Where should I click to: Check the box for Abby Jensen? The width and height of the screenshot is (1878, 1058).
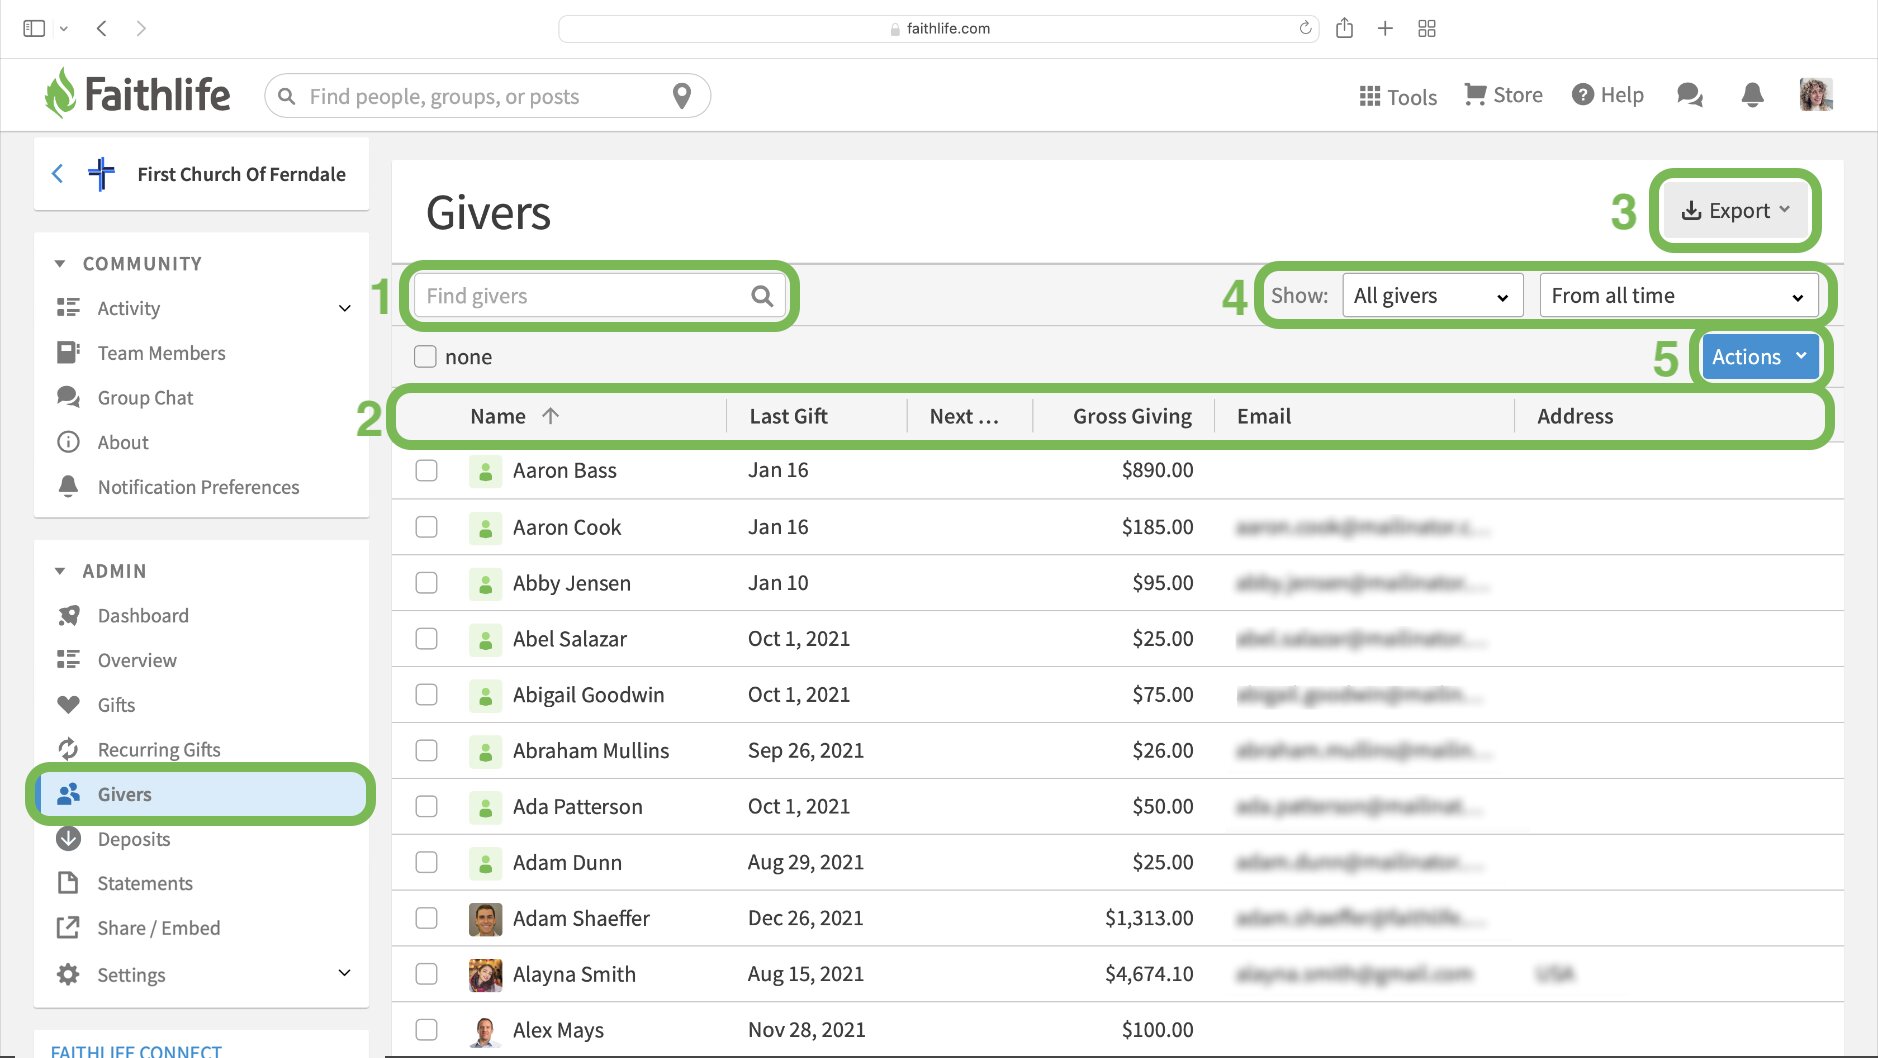(x=427, y=583)
